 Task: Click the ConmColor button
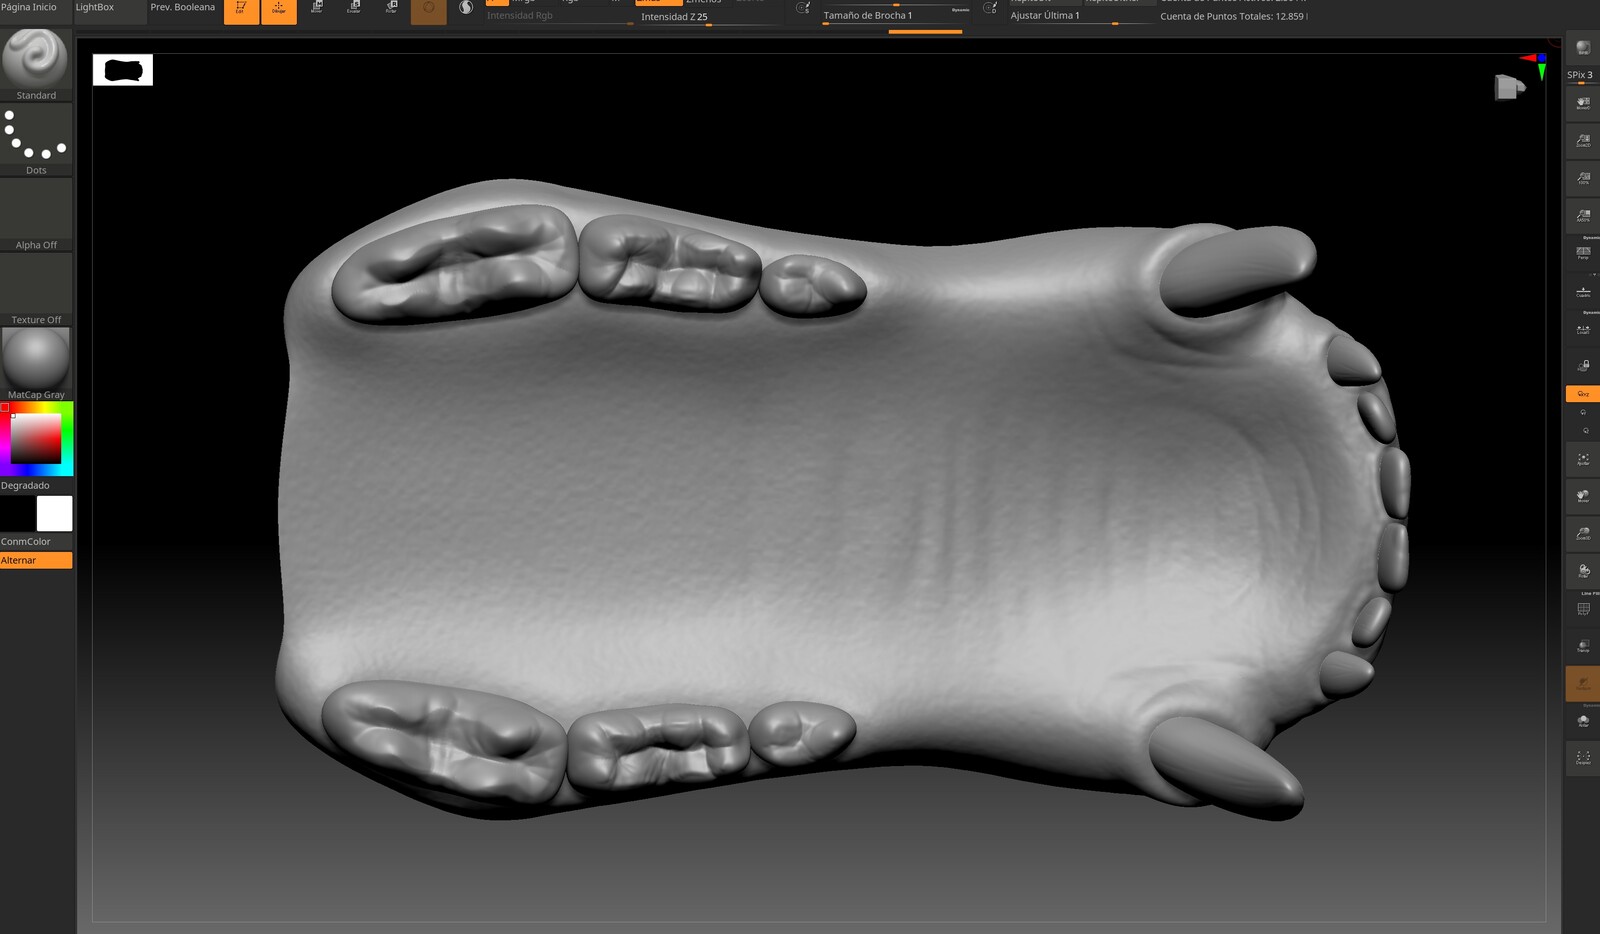click(x=36, y=541)
